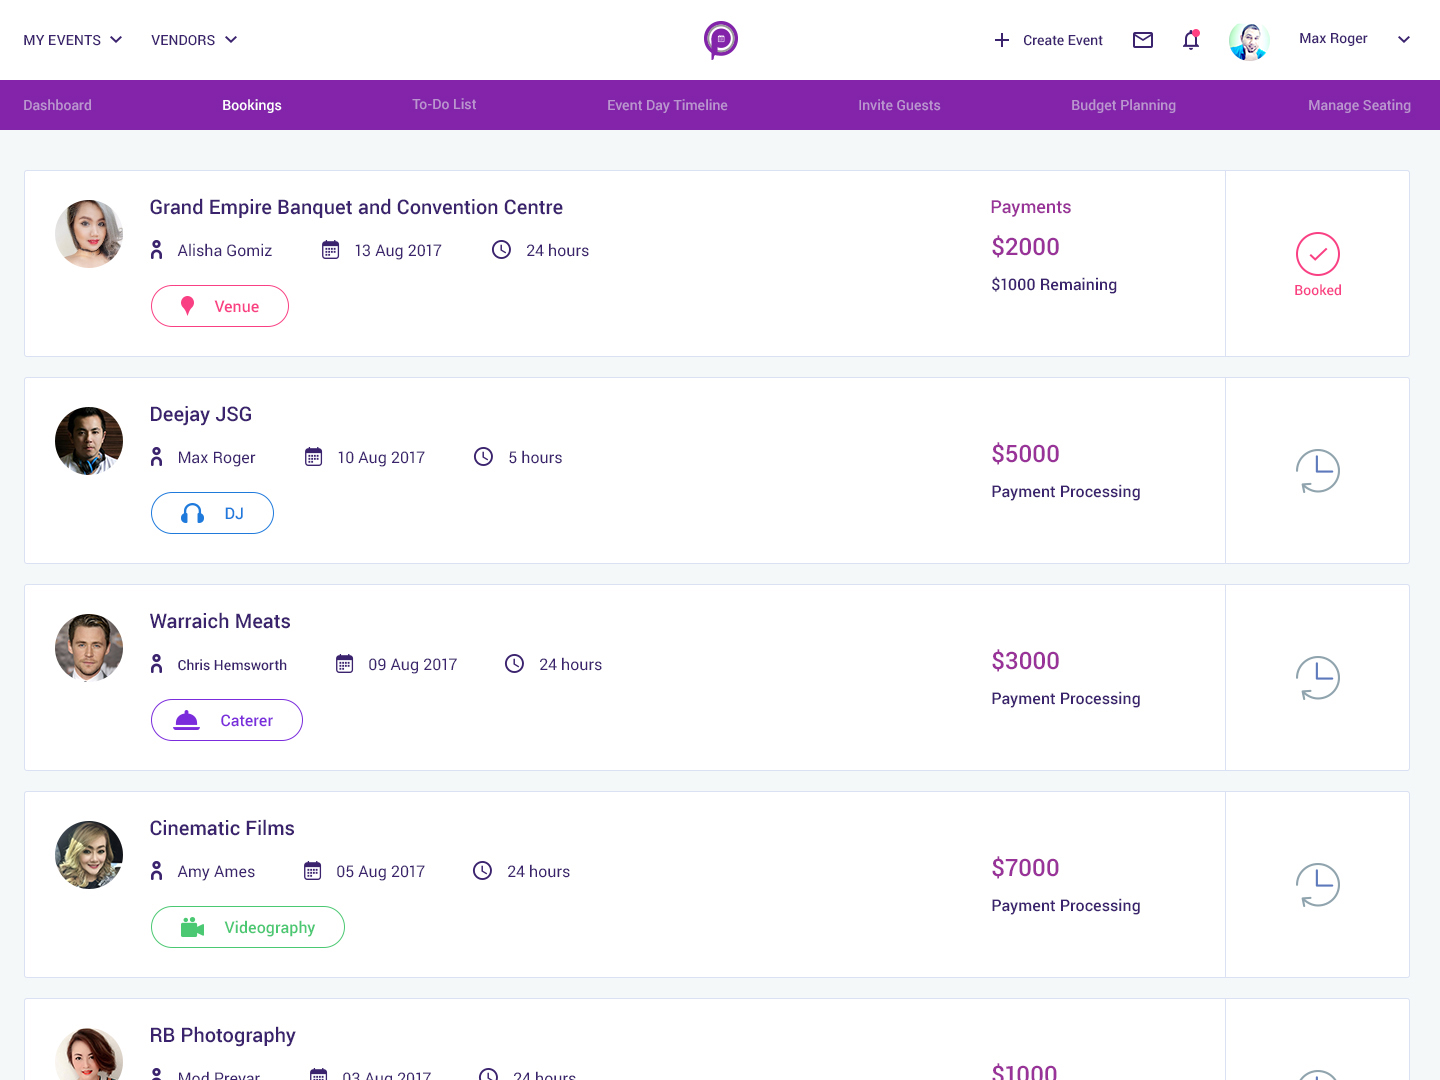Open the mail envelope icon
This screenshot has width=1440, height=1080.
pos(1143,40)
